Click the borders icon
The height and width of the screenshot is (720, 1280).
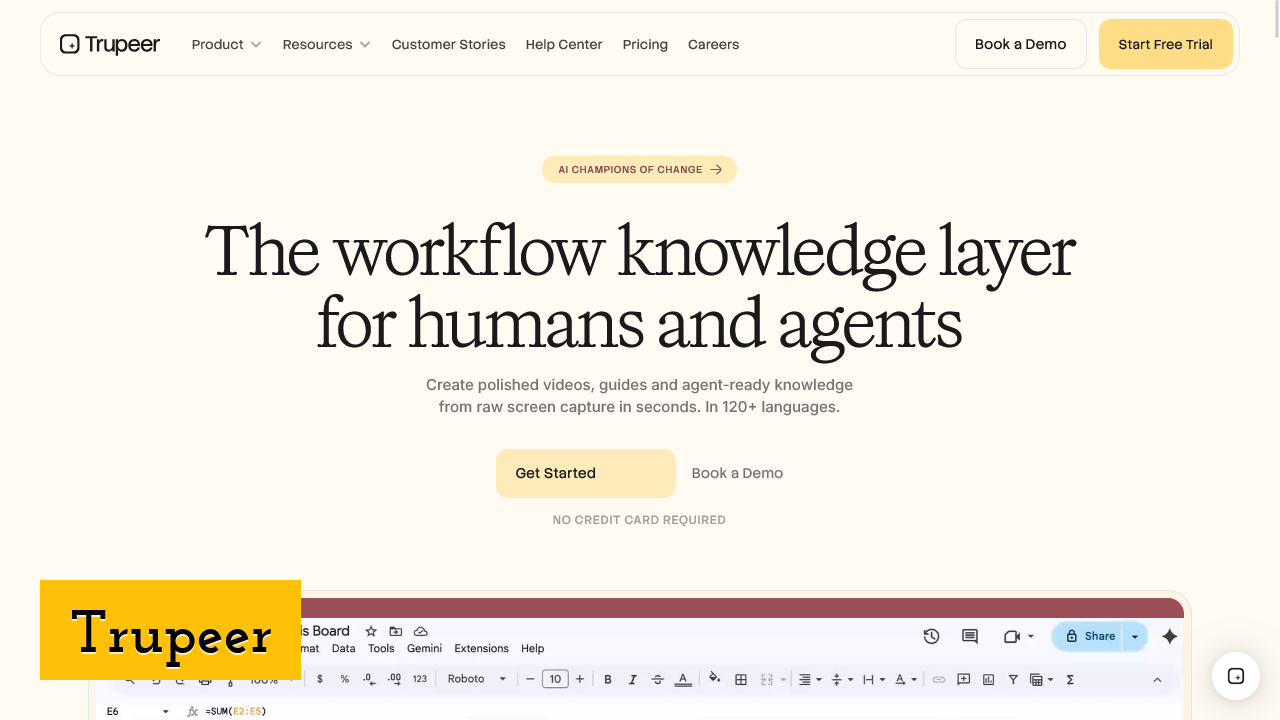point(741,679)
